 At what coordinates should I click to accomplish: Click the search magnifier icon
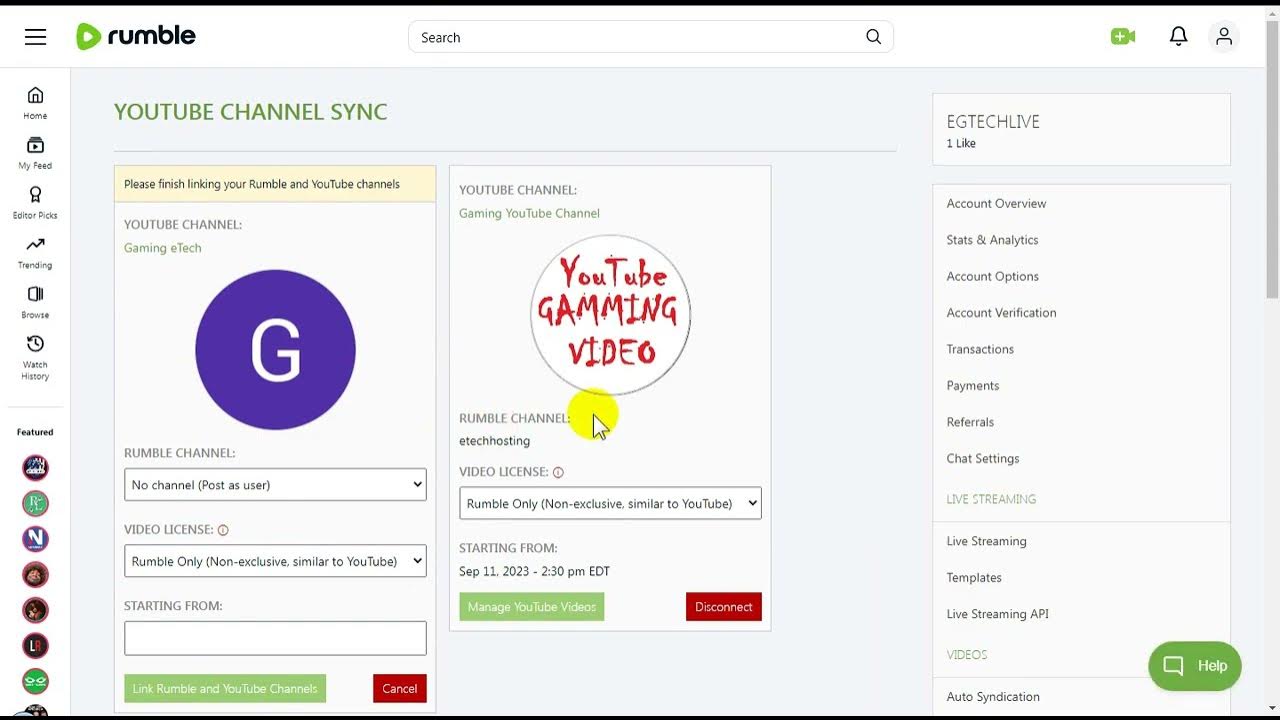point(873,37)
